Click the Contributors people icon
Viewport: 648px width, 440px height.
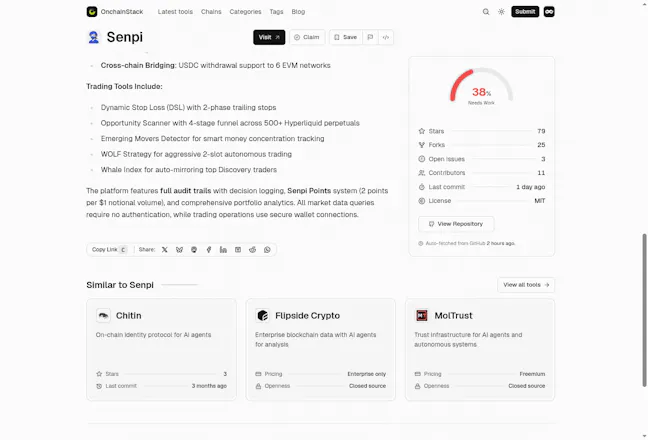click(422, 173)
